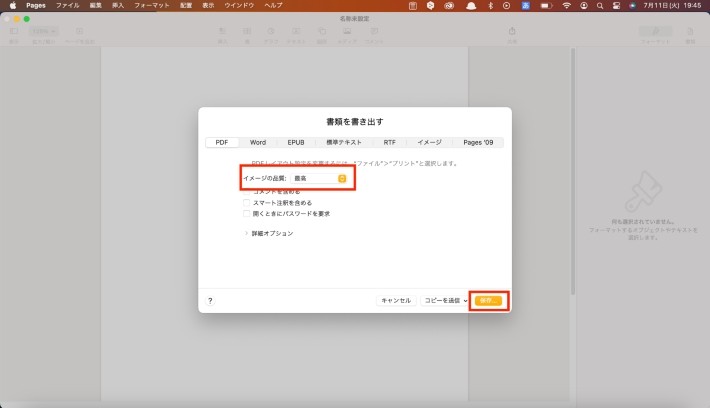Screen dimensions: 710x408
Task: Click the View sidebar icon in toolbar
Action: click(x=14, y=31)
